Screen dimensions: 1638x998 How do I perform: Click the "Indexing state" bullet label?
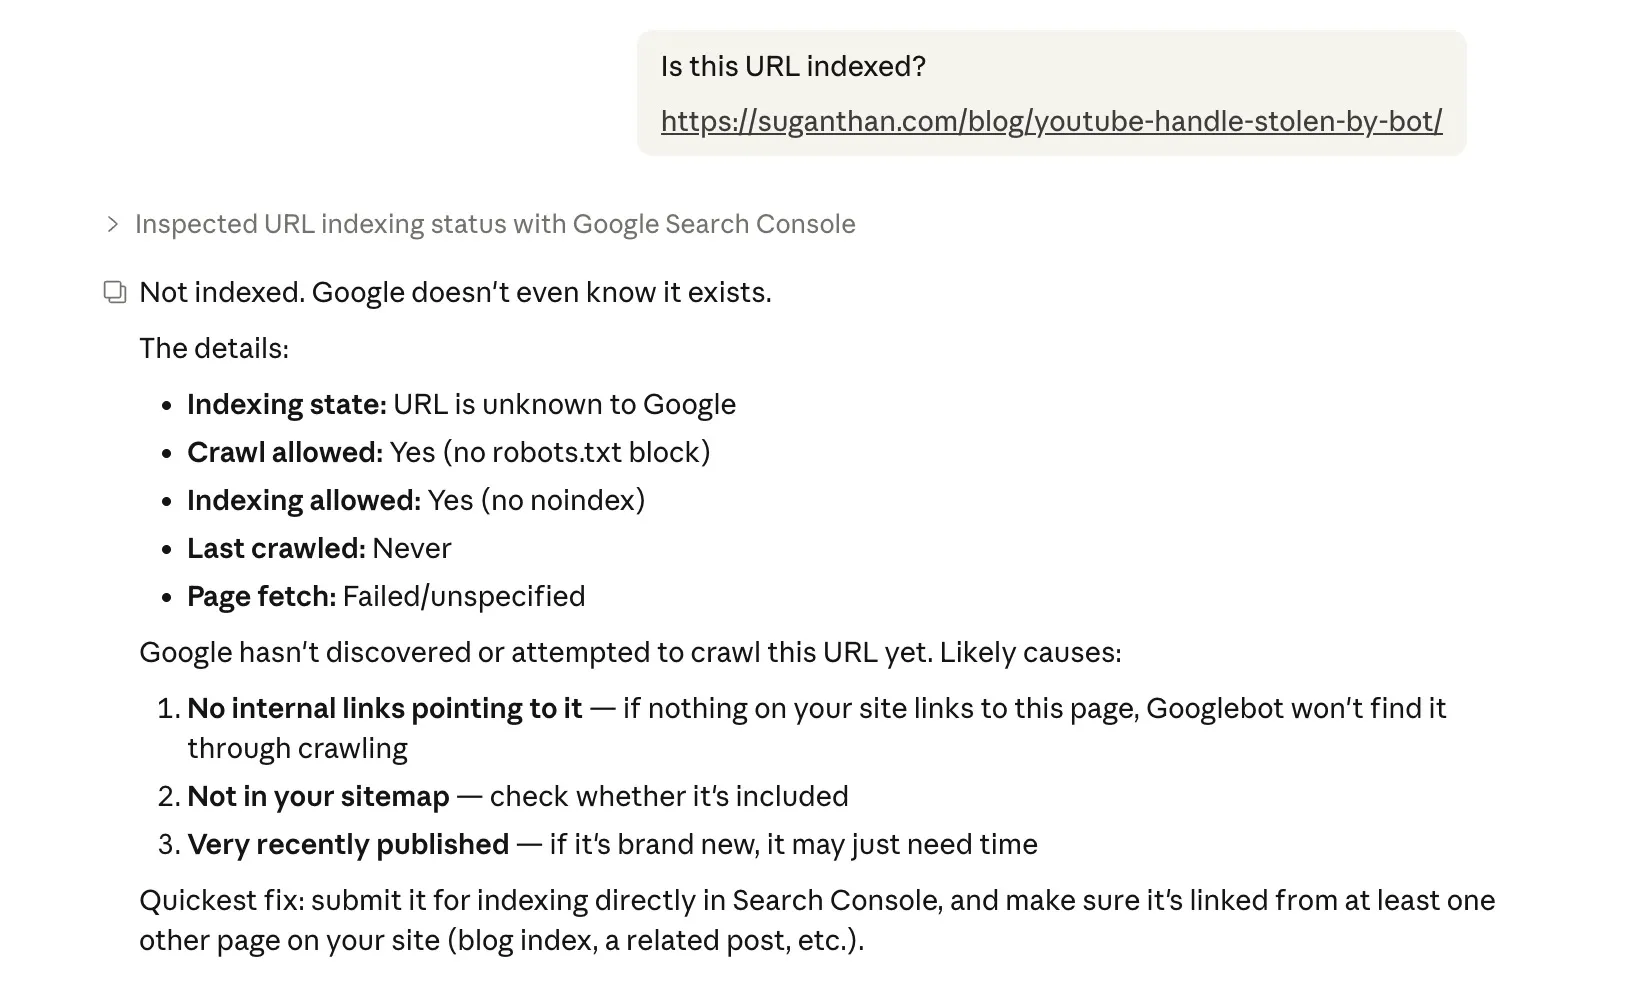pyautogui.click(x=286, y=404)
